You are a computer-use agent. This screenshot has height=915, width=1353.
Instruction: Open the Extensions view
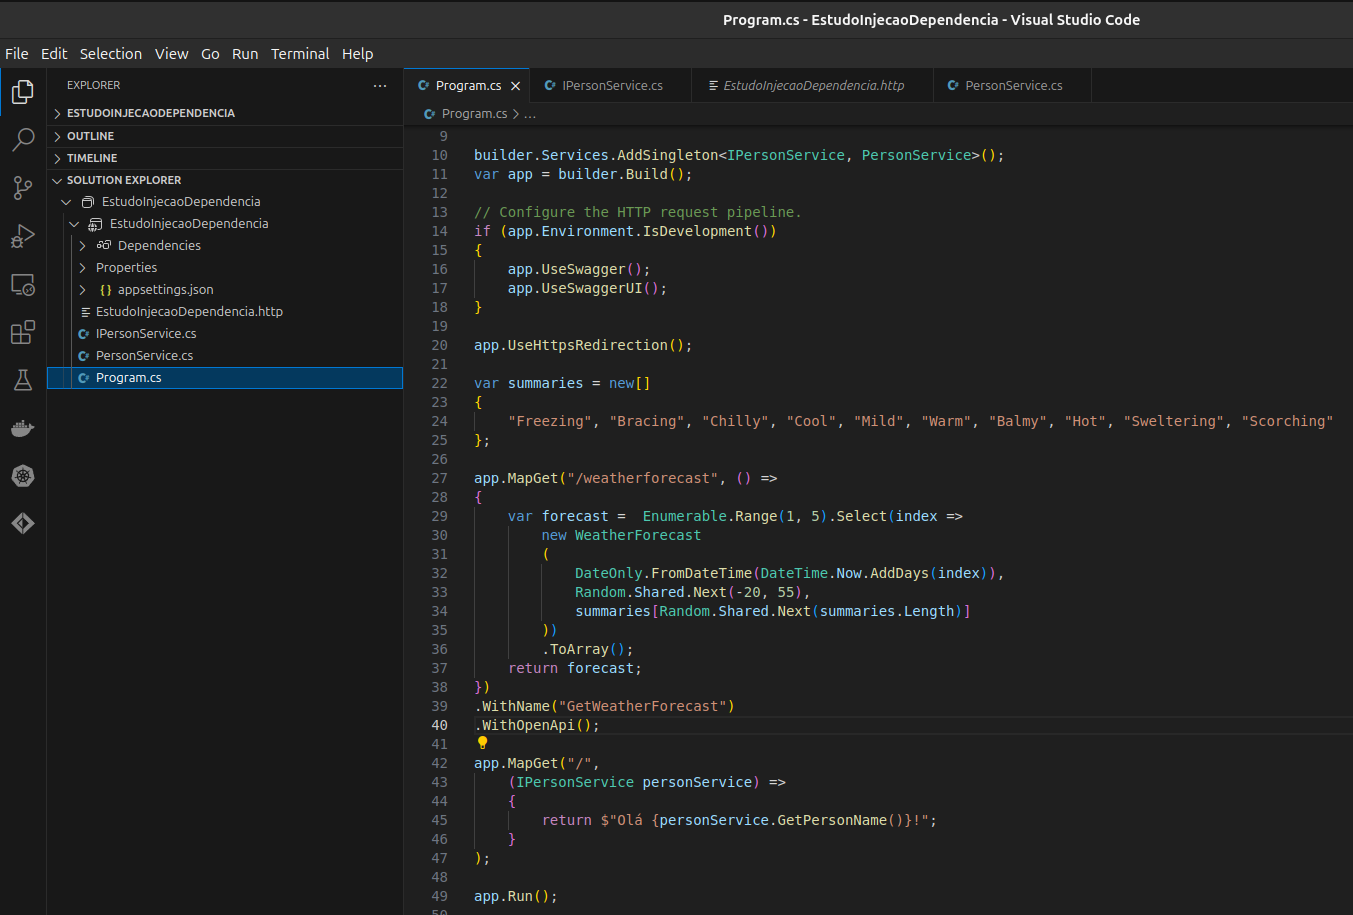[23, 332]
